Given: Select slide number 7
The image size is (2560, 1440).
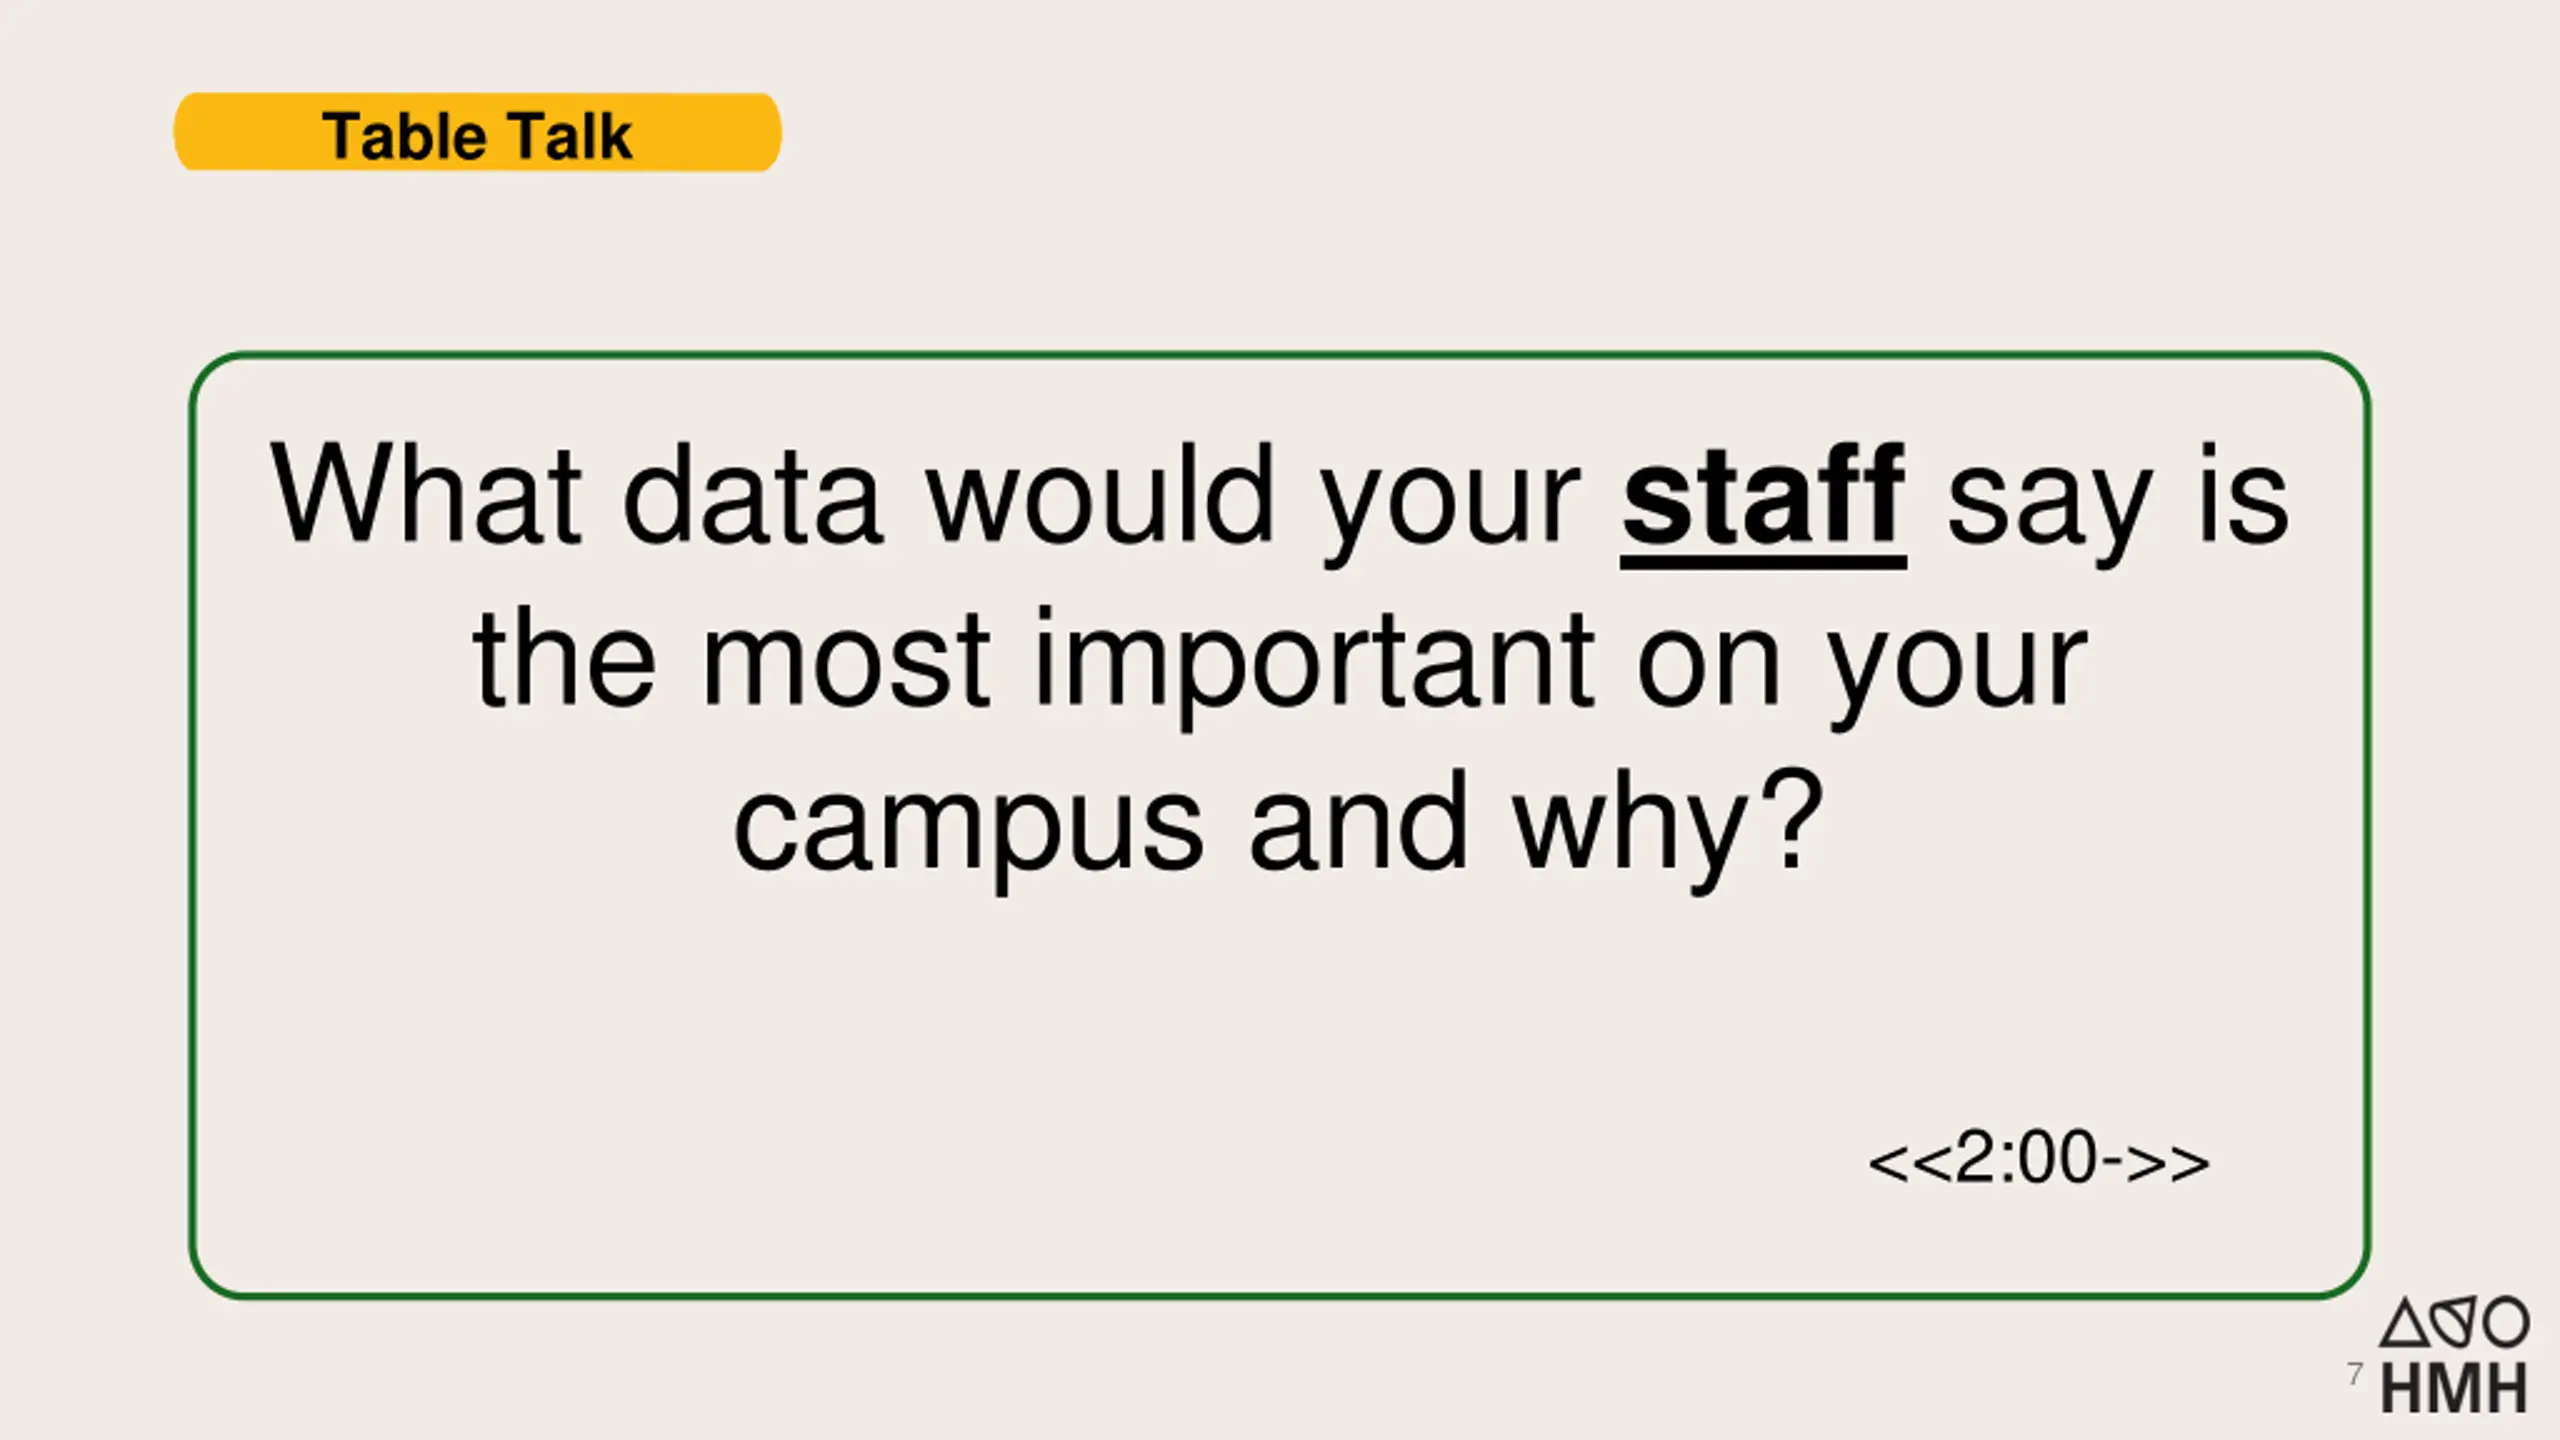Looking at the screenshot, I should (x=2356, y=1374).
